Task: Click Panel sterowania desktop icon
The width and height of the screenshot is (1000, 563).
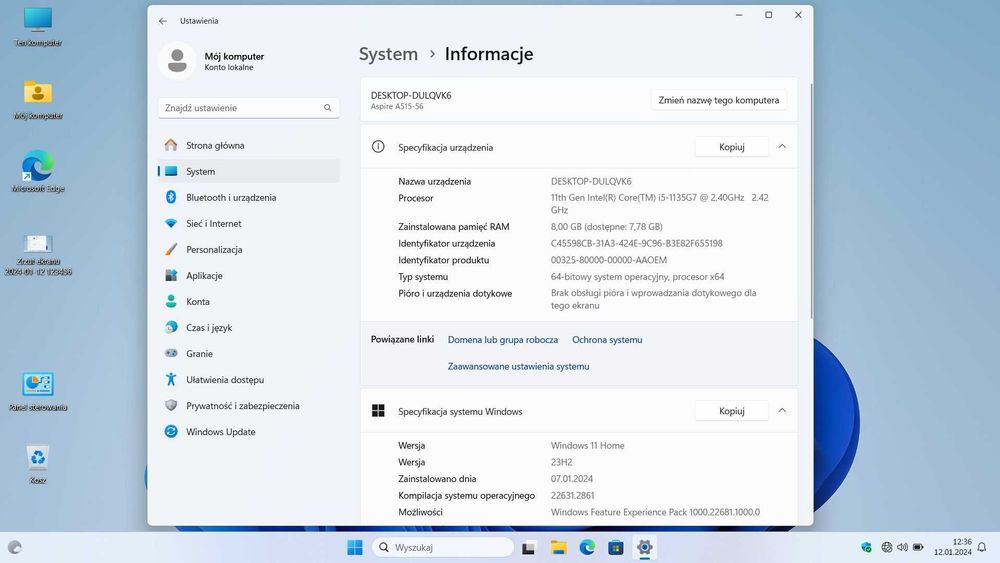Action: 38,391
